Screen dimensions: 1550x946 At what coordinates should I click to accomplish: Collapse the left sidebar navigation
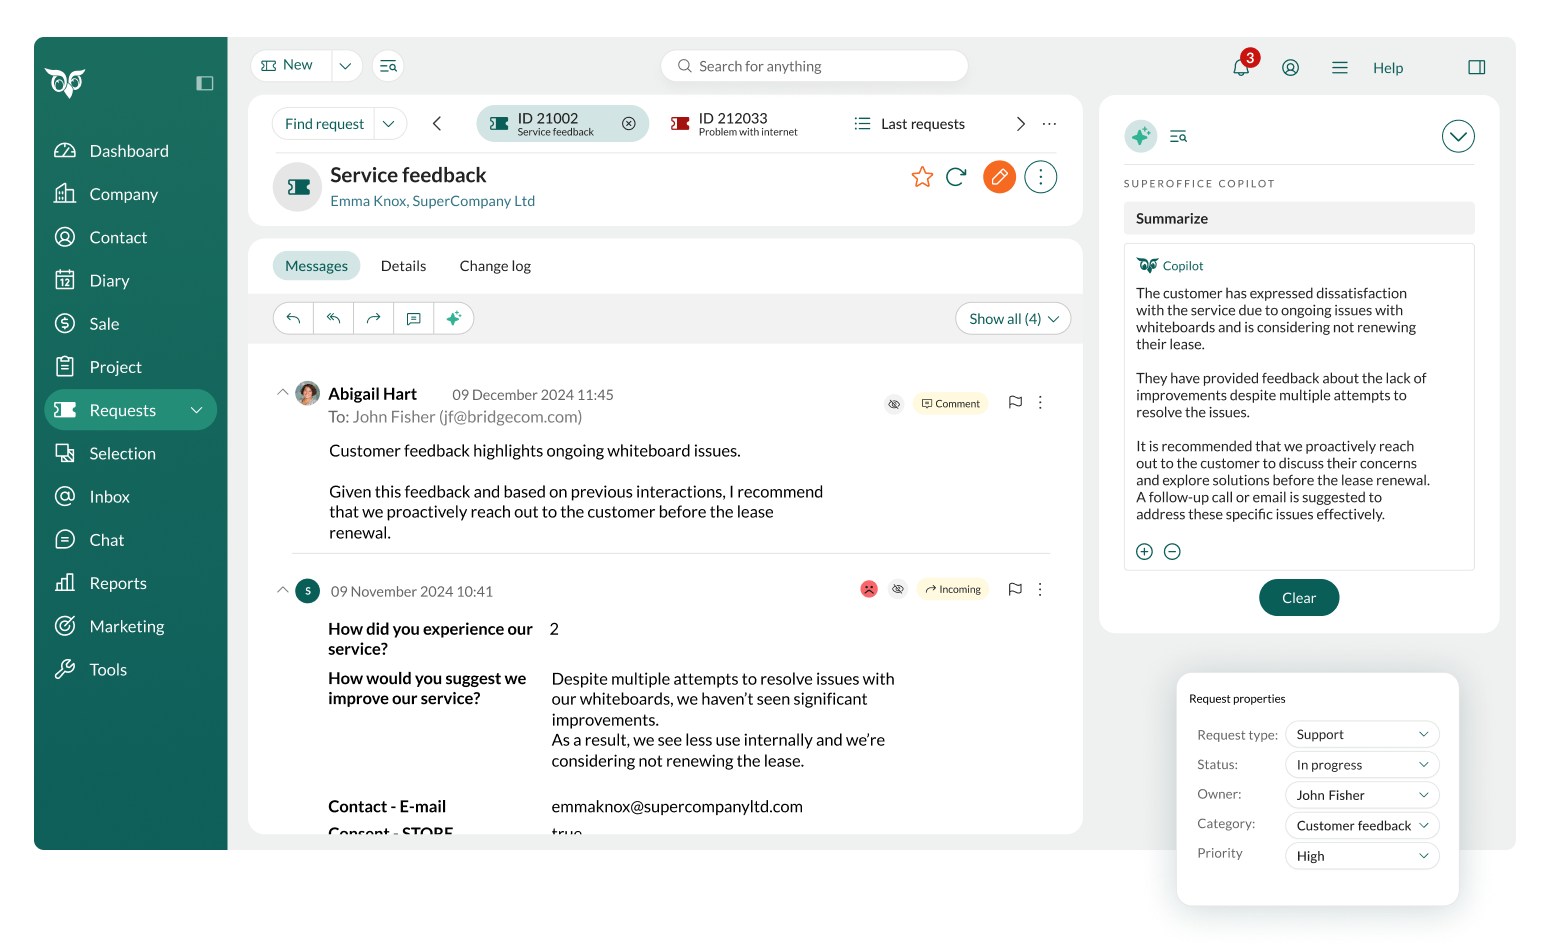205,83
